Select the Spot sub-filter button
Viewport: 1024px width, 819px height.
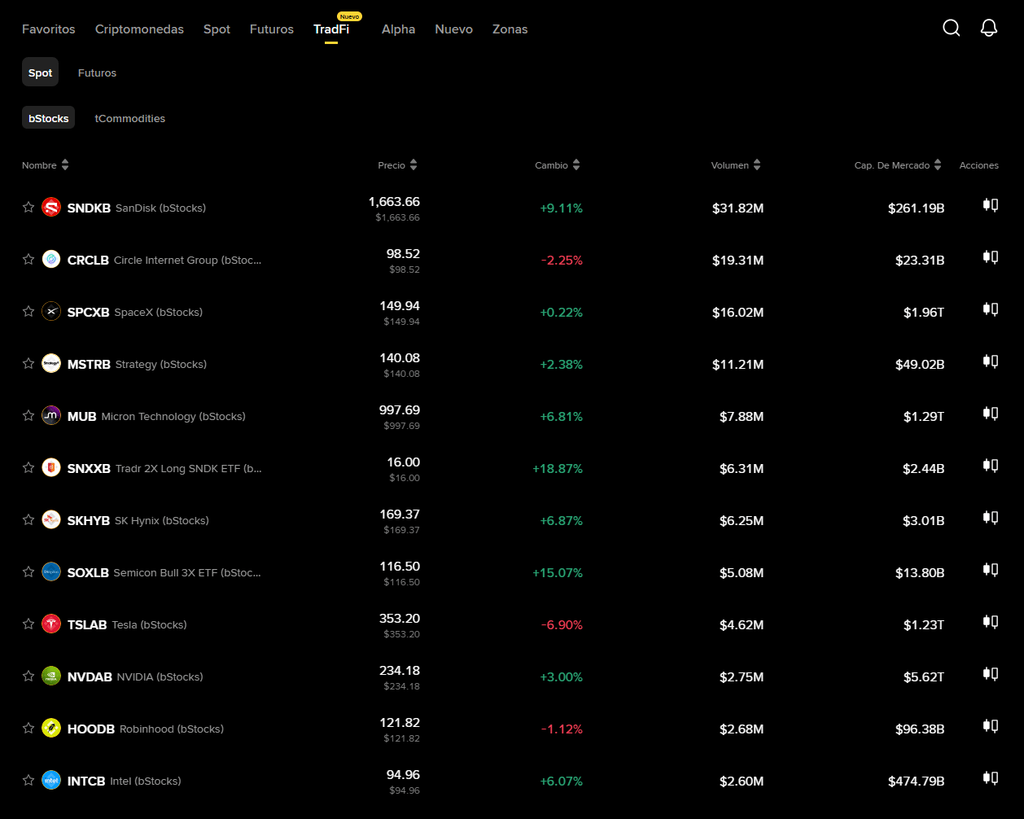click(40, 72)
